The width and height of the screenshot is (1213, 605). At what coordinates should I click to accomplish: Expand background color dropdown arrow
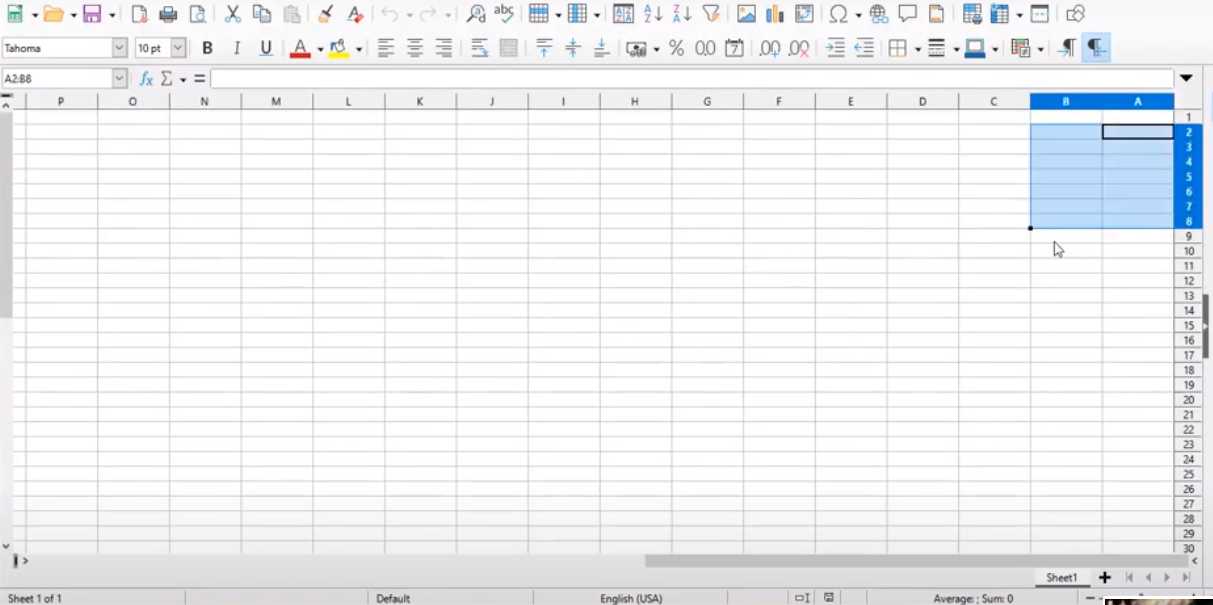[359, 48]
